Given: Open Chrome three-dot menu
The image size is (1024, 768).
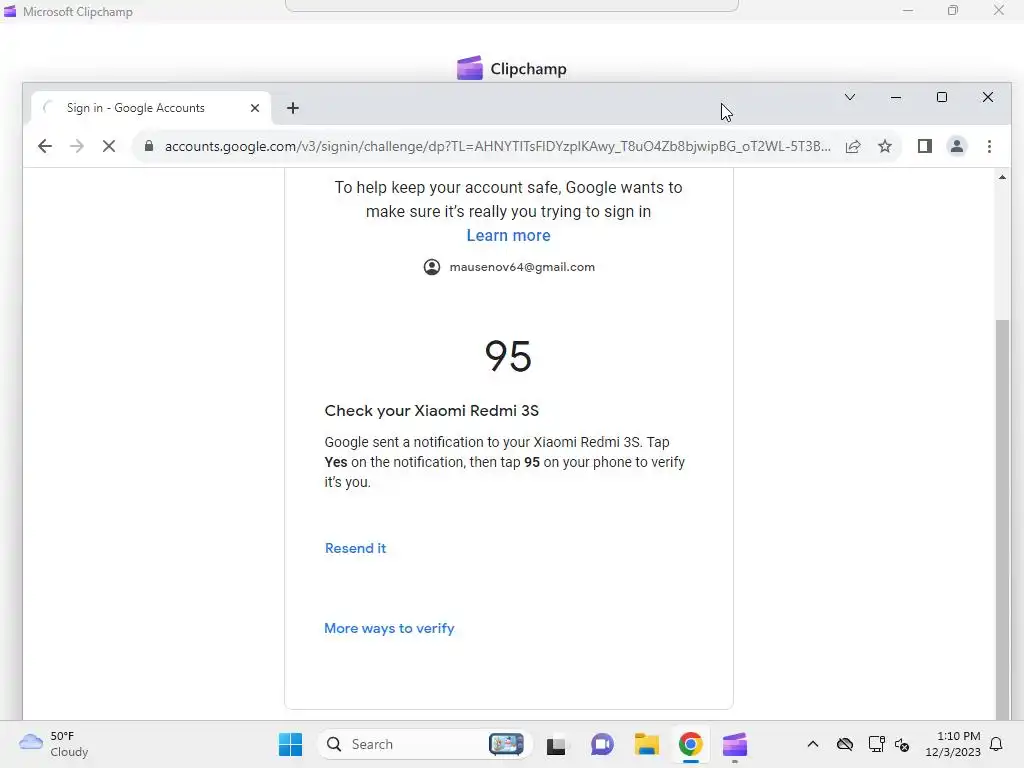Looking at the screenshot, I should pyautogui.click(x=989, y=146).
